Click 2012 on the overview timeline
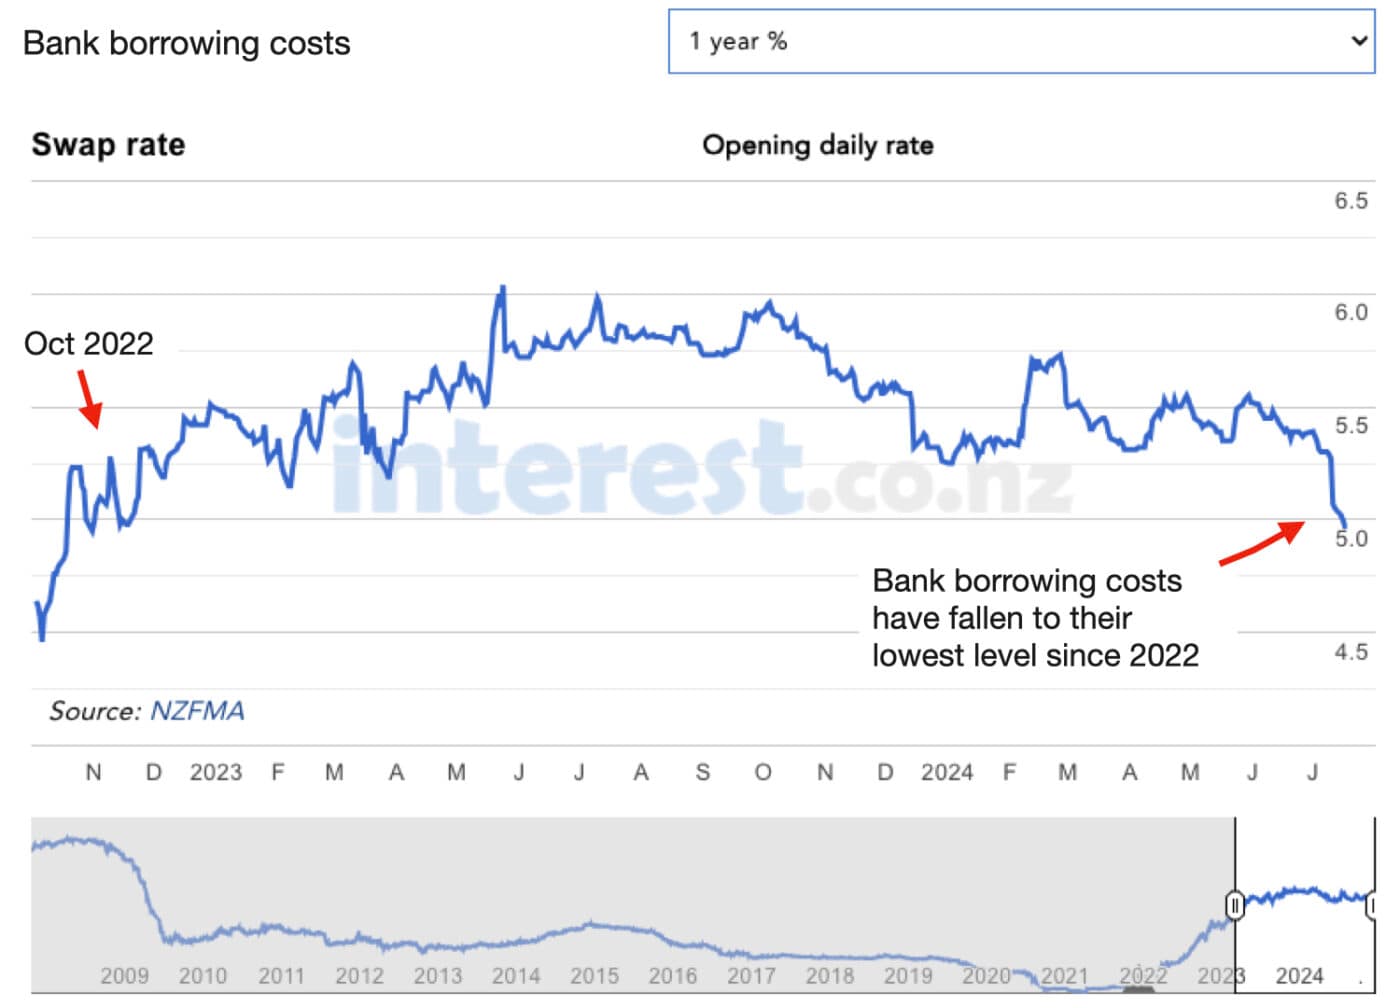Screen dimensions: 1400x1008 click(x=359, y=975)
